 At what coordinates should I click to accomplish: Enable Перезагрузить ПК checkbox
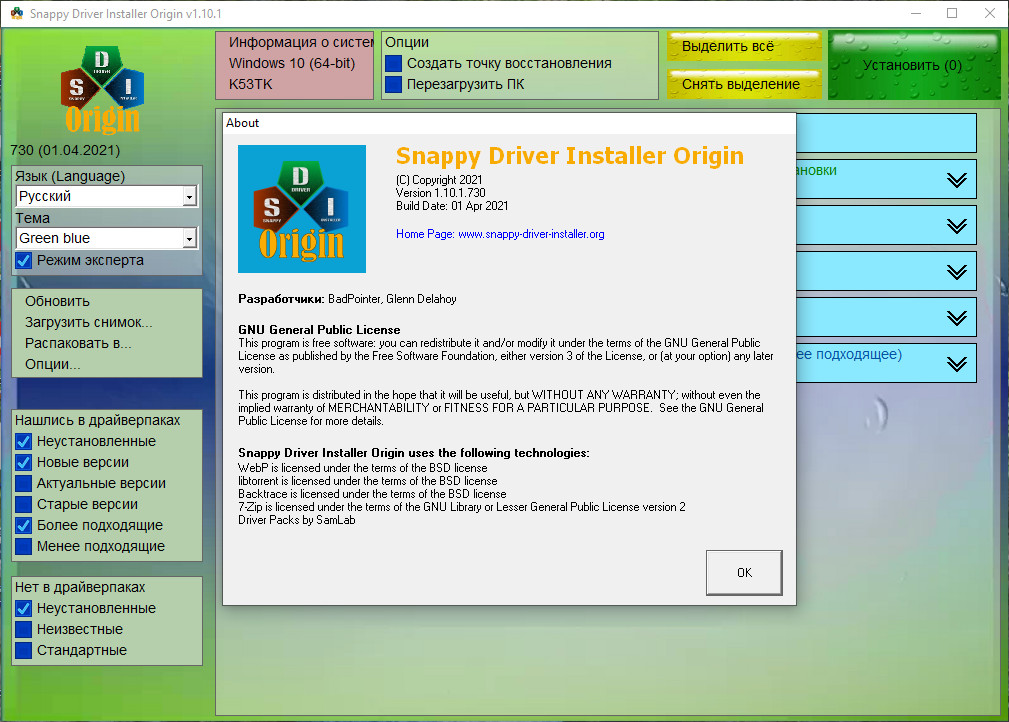(x=394, y=84)
